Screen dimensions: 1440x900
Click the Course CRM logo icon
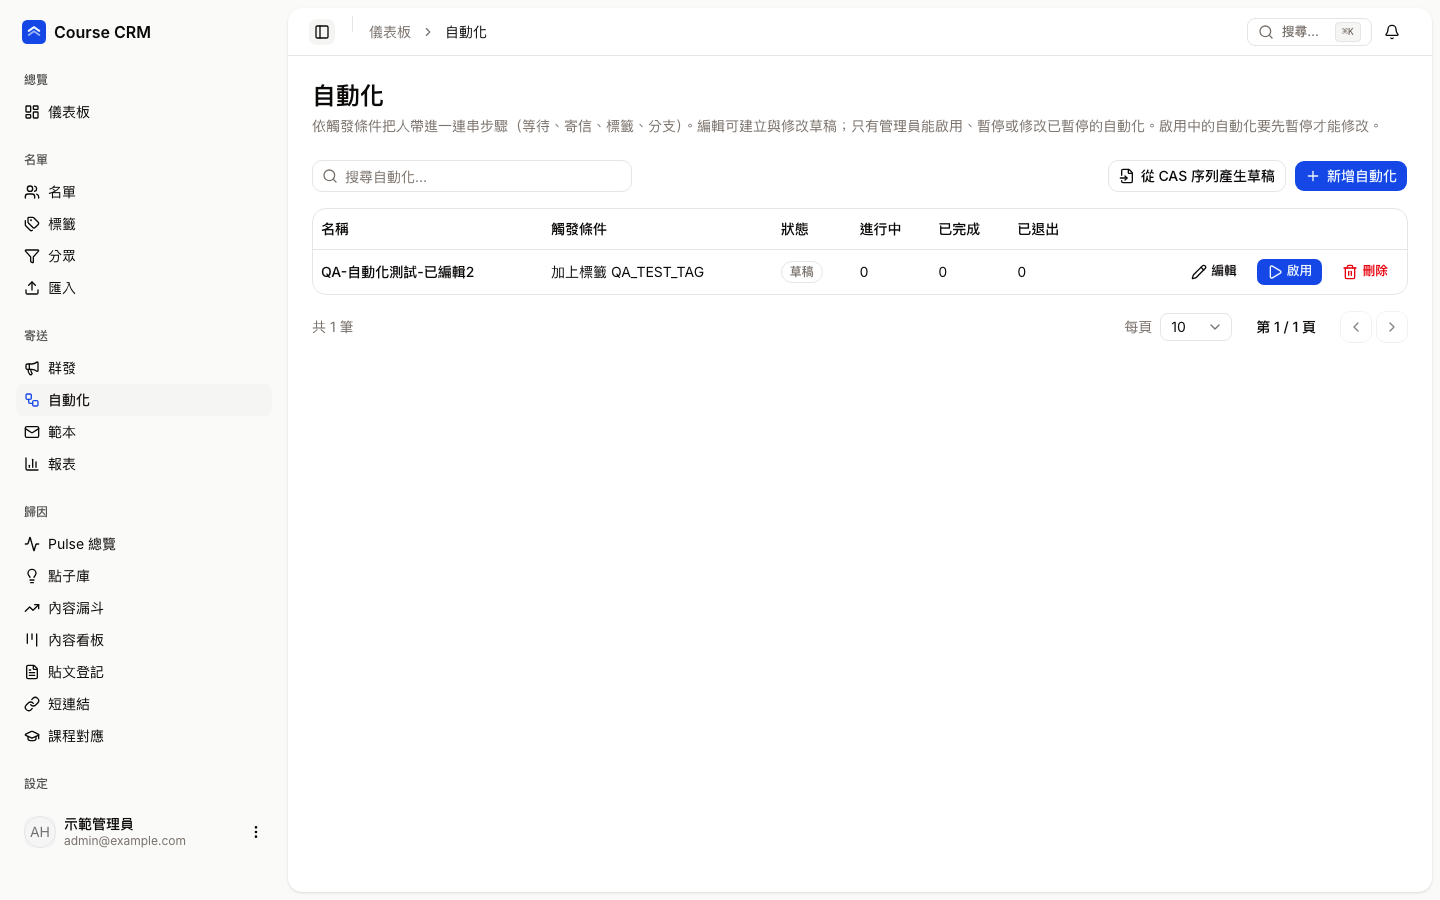tap(34, 32)
